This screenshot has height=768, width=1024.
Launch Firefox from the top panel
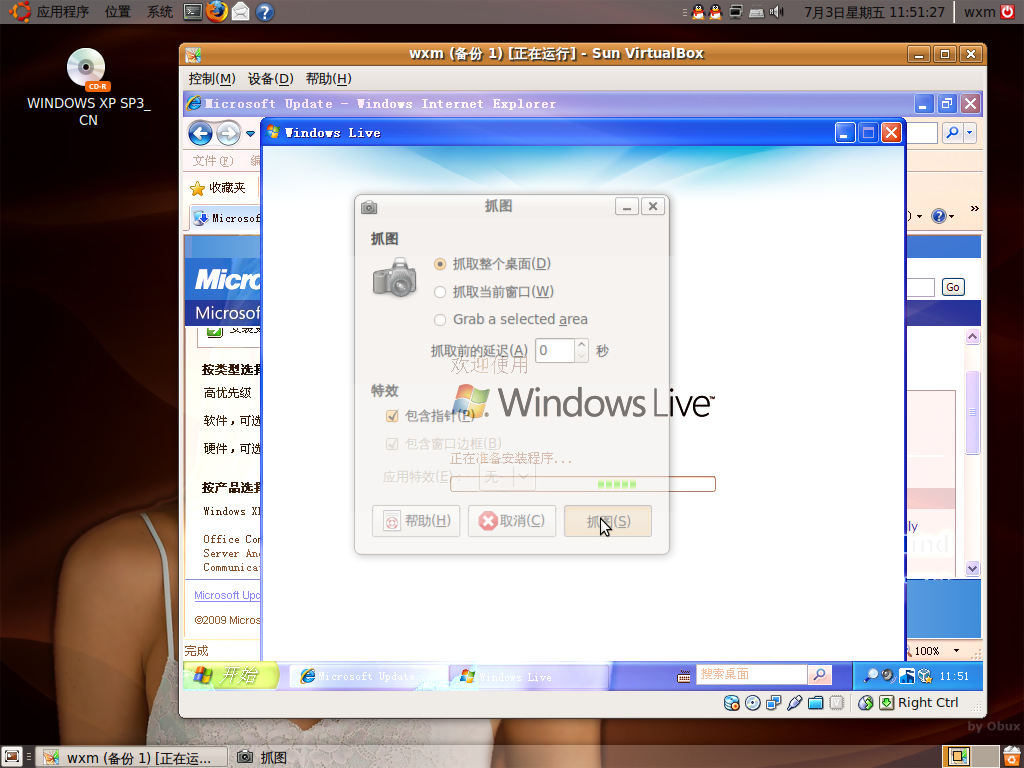(x=217, y=12)
